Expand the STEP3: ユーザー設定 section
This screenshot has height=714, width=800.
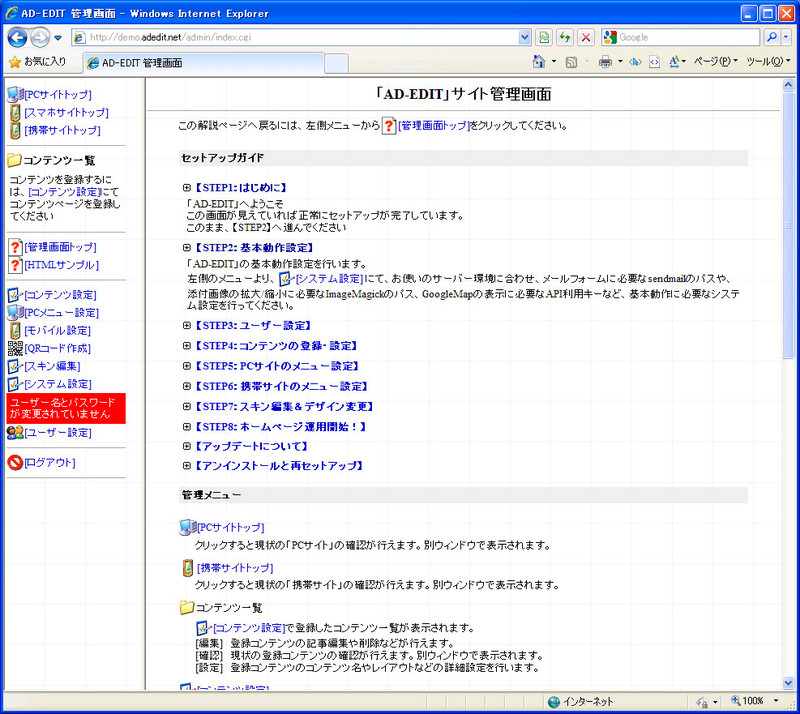tap(187, 326)
